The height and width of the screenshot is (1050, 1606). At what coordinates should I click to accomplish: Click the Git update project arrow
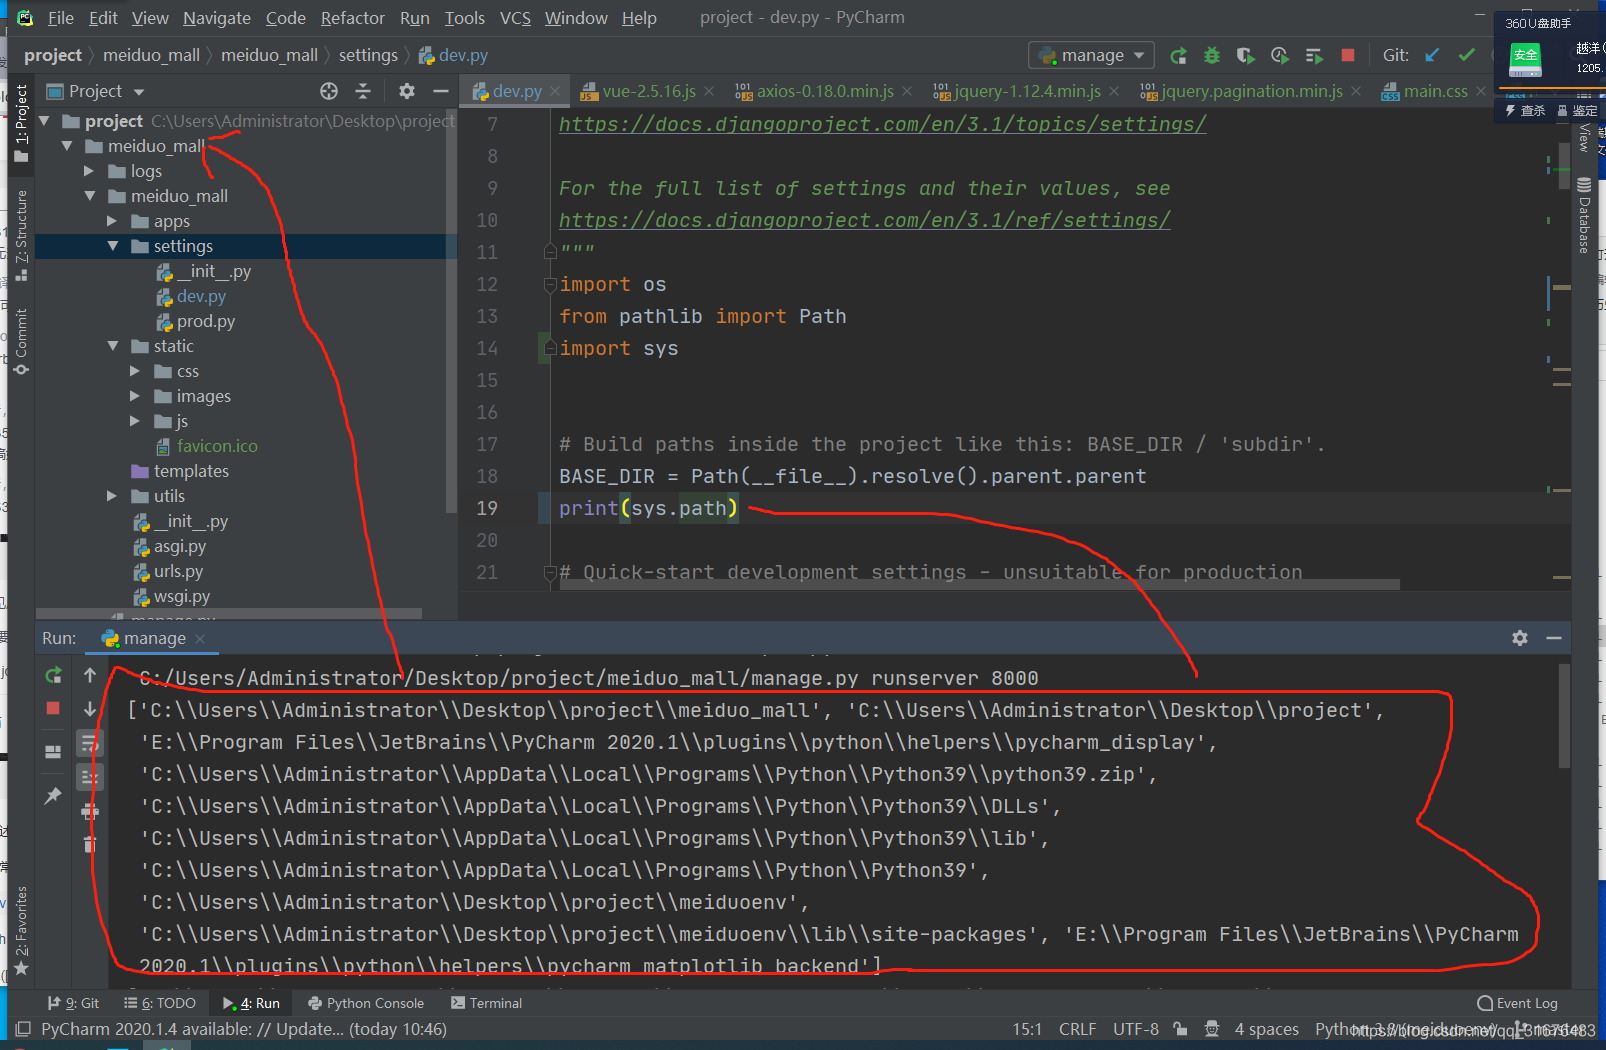point(1433,56)
